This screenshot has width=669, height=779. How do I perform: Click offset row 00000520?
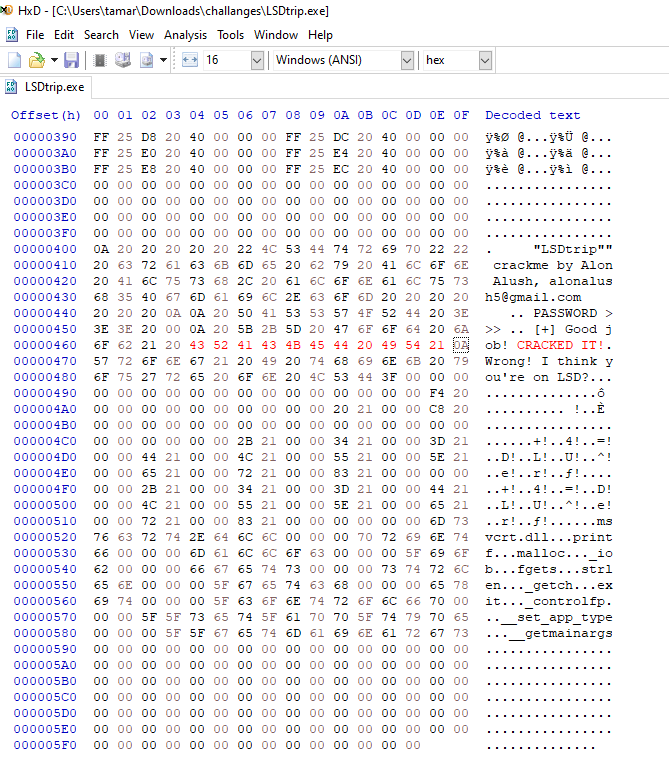coord(45,538)
